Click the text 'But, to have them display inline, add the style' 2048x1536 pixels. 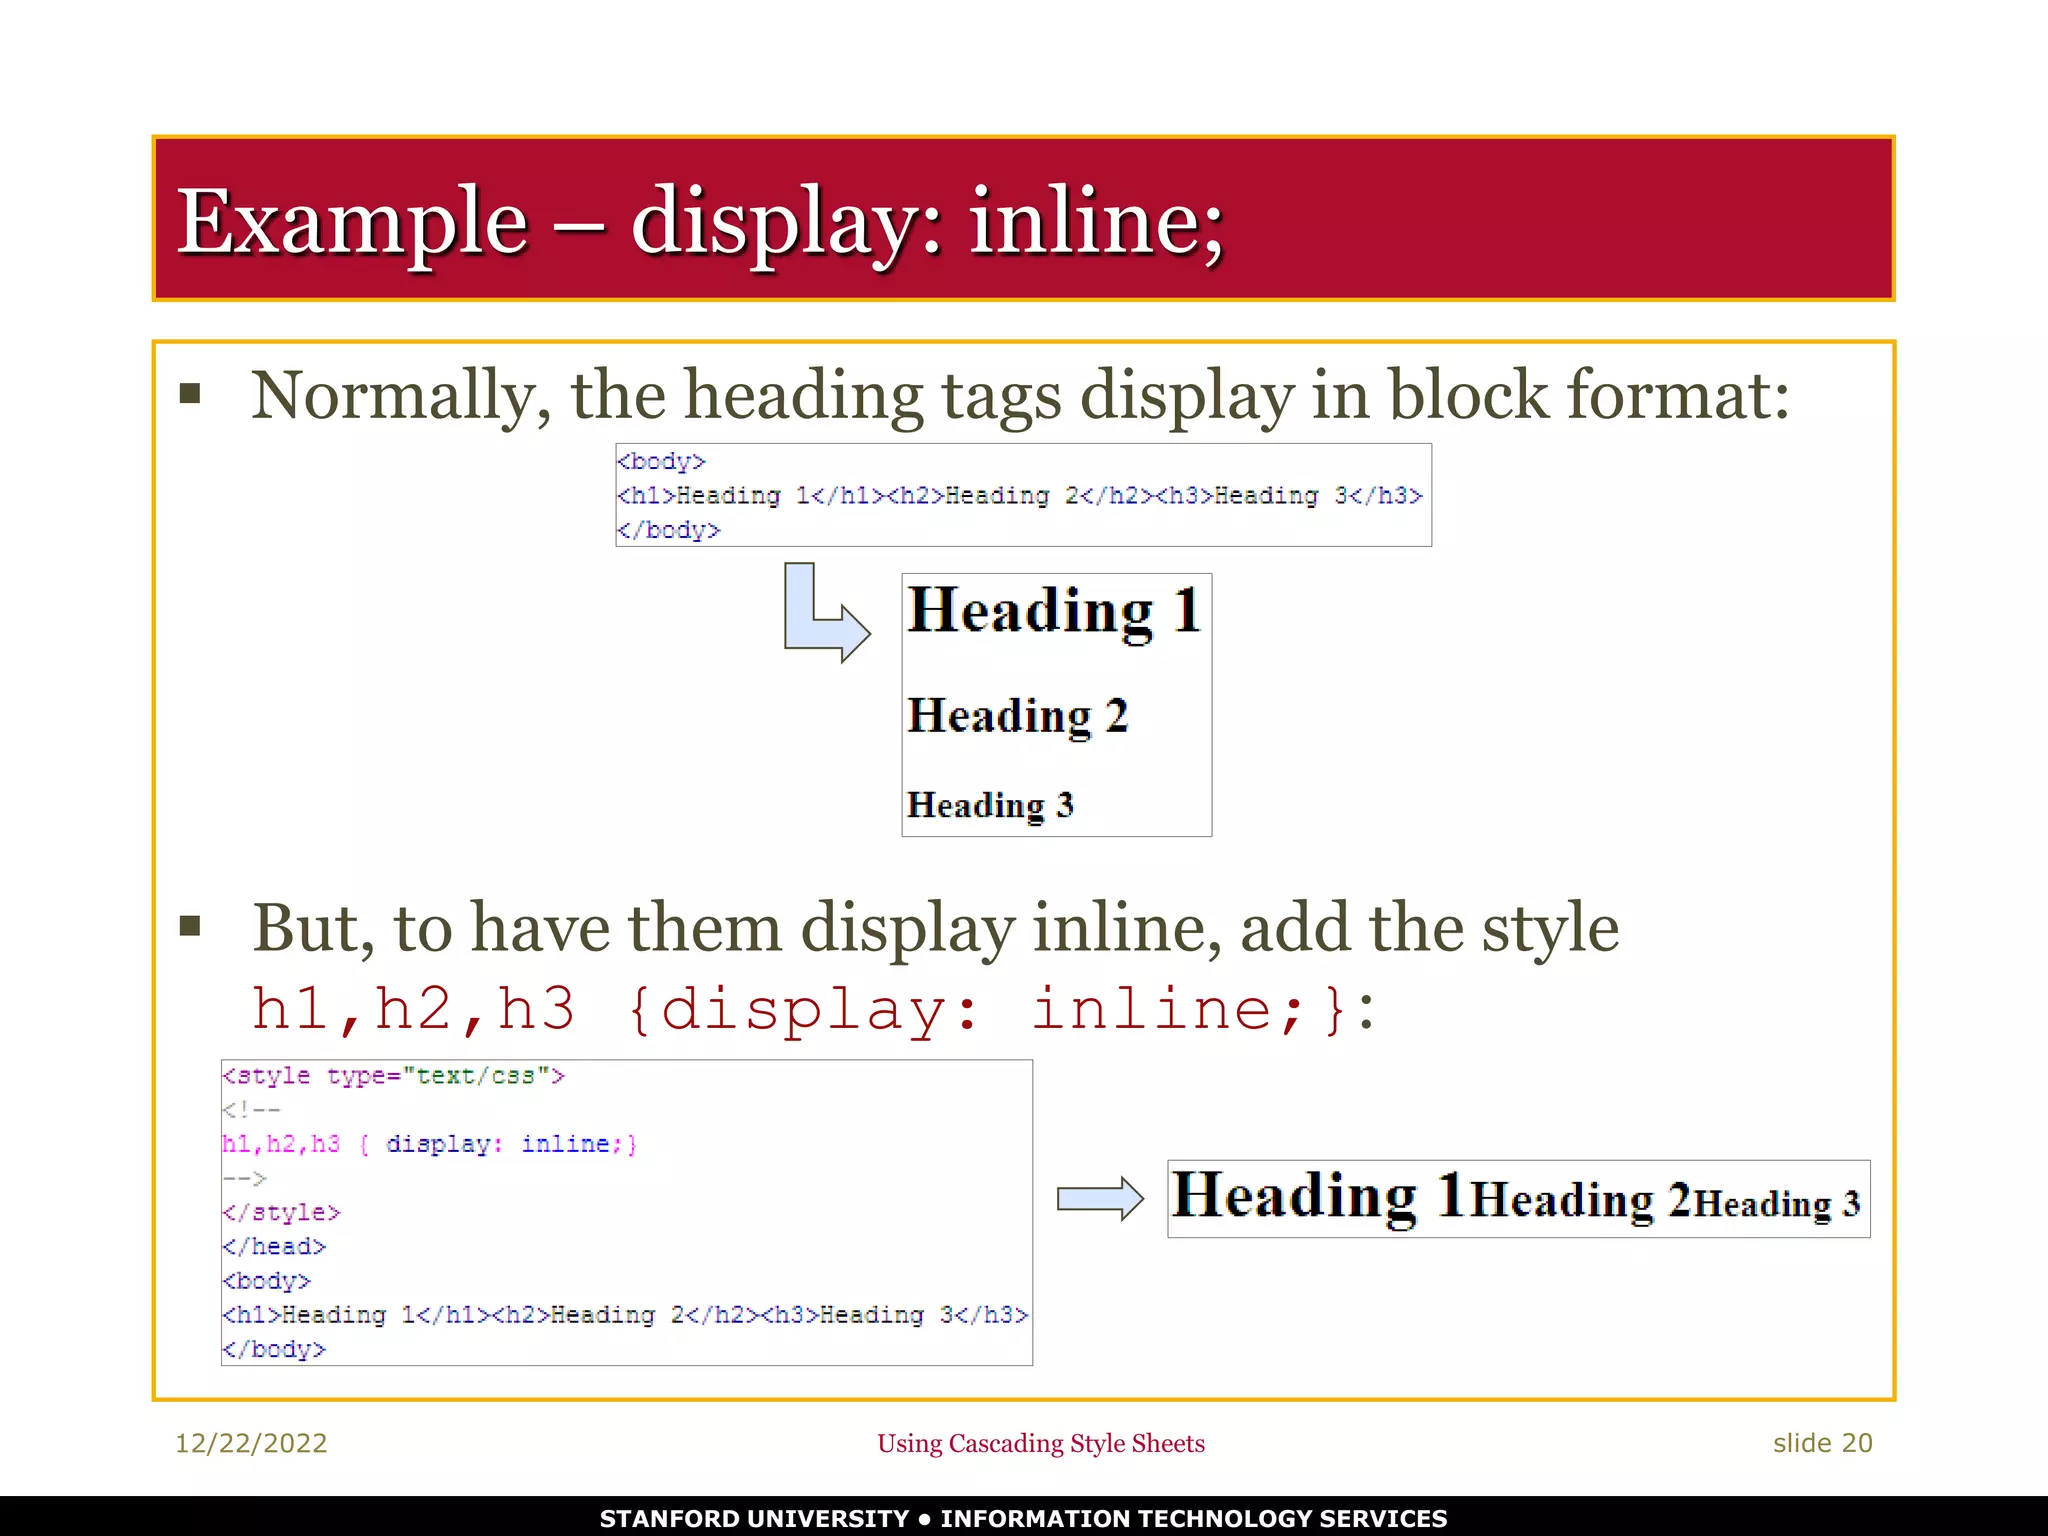[x=935, y=928]
